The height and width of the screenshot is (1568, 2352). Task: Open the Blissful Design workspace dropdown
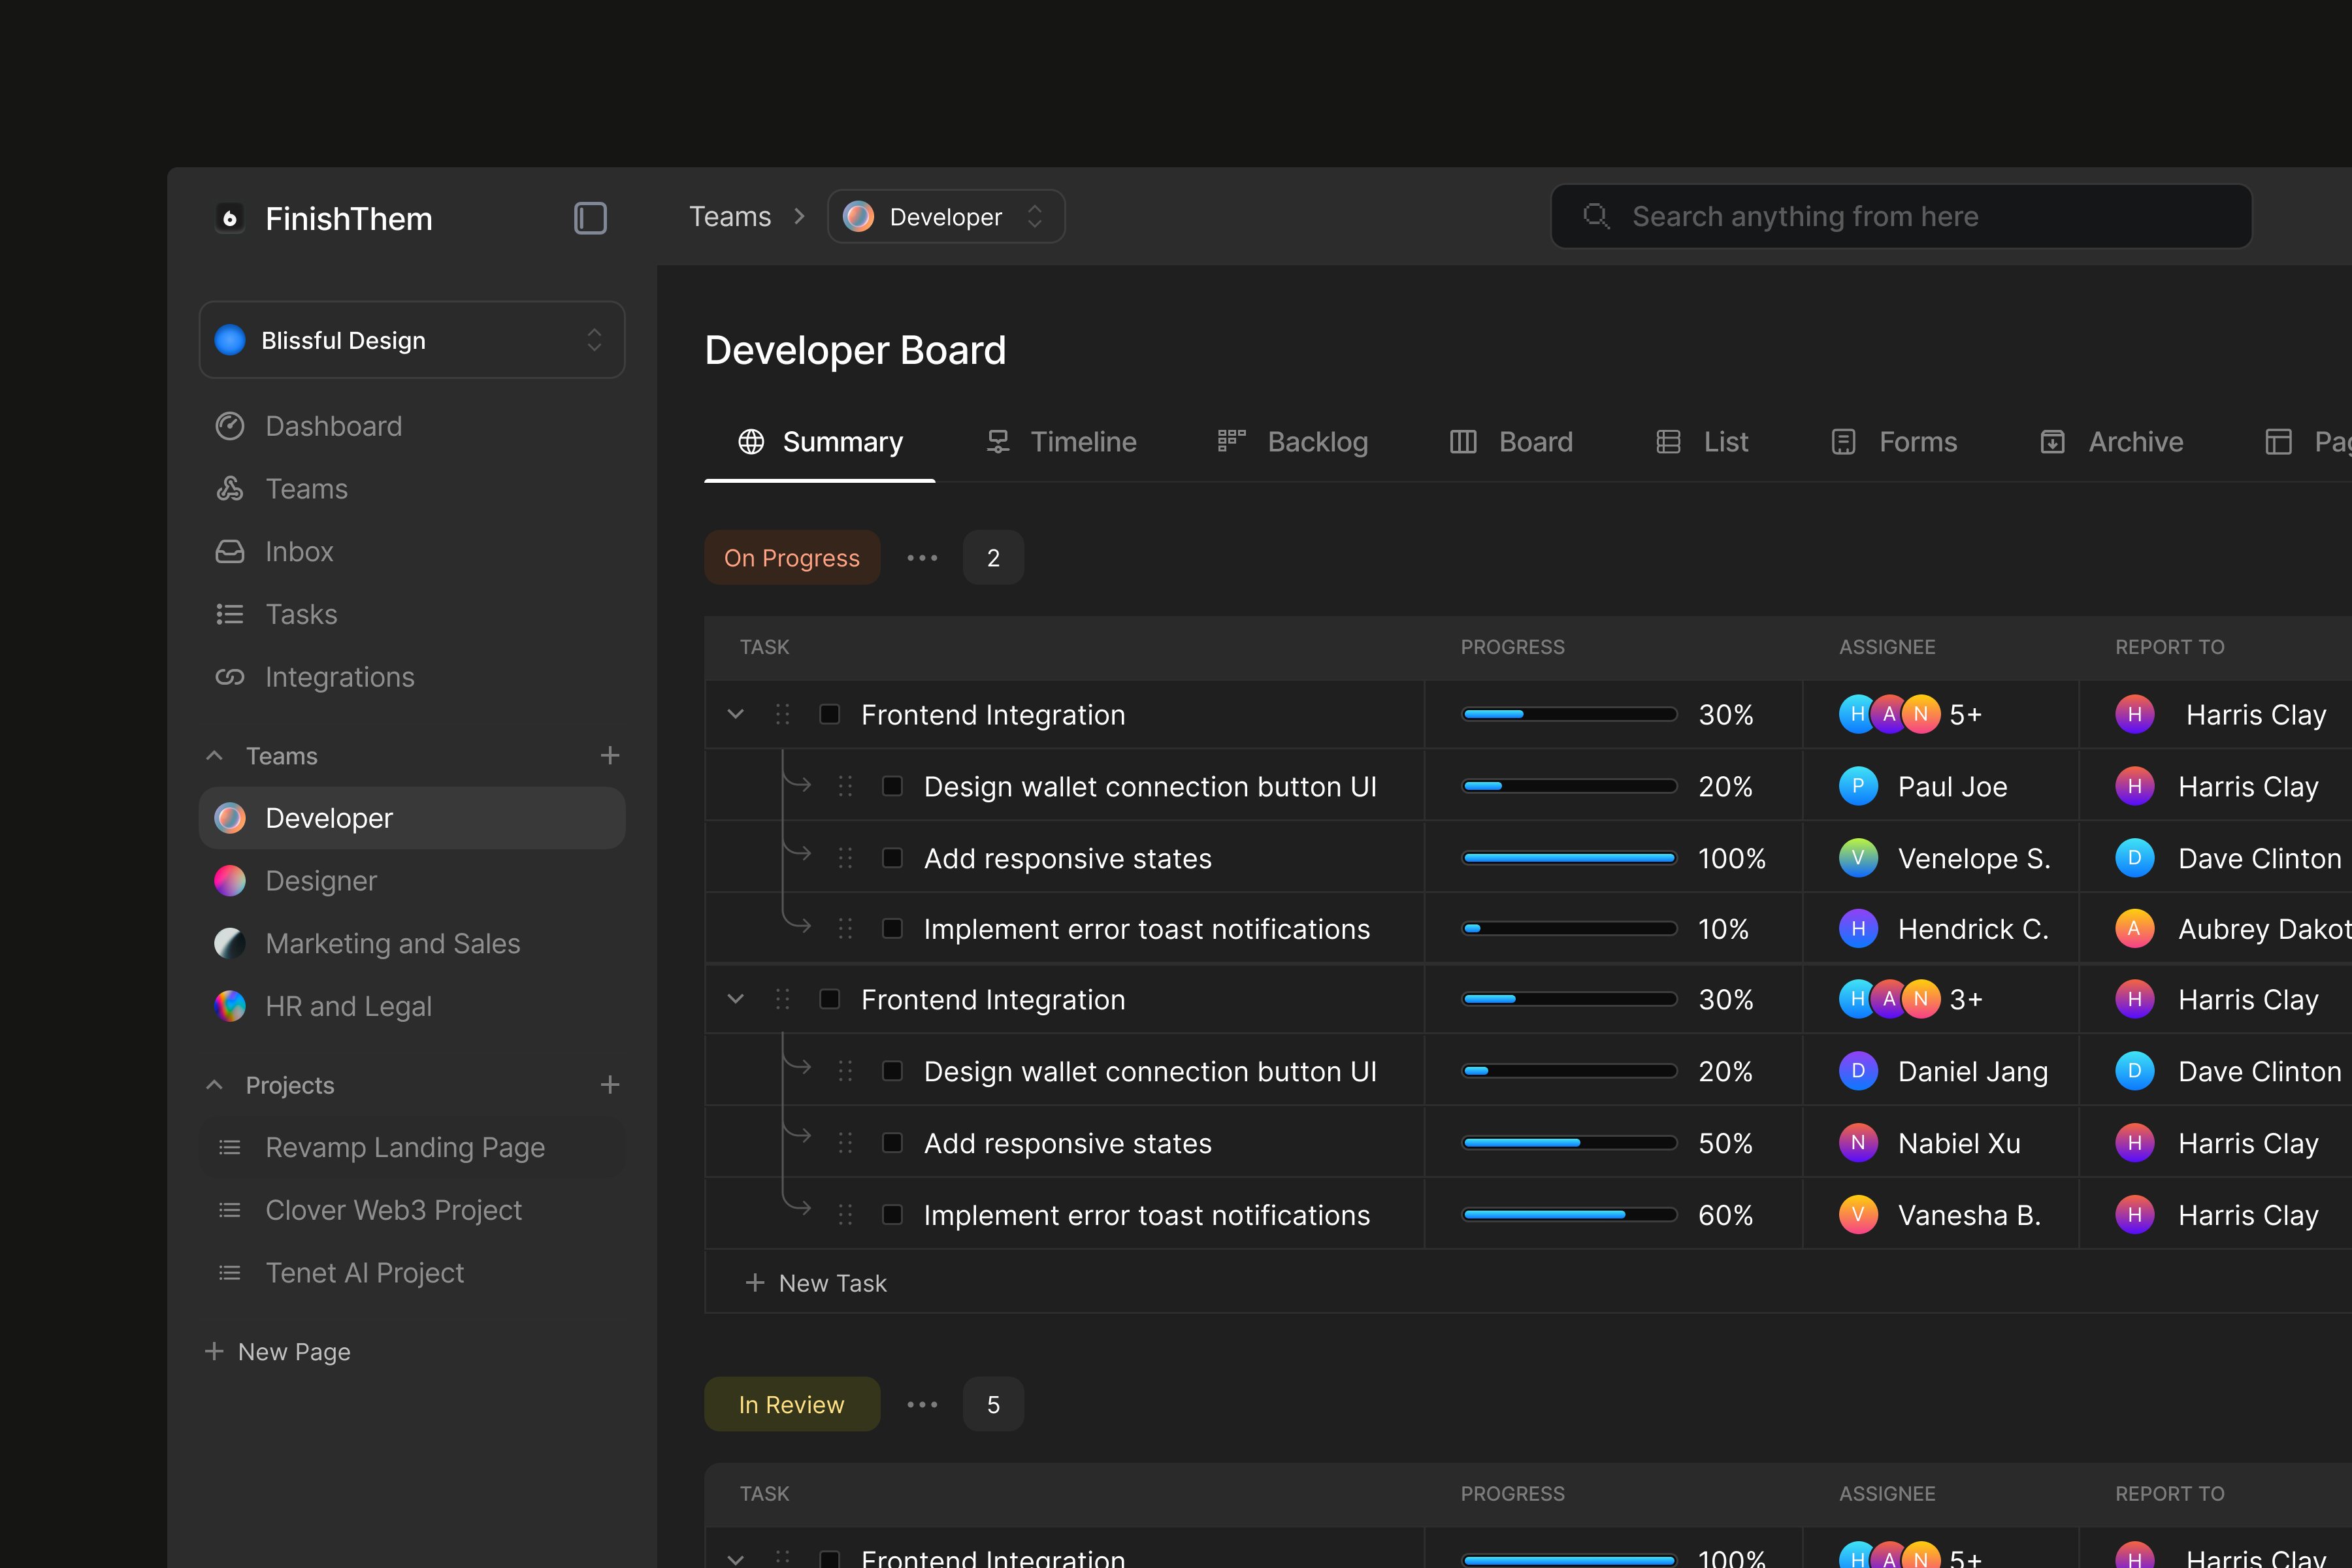click(412, 340)
